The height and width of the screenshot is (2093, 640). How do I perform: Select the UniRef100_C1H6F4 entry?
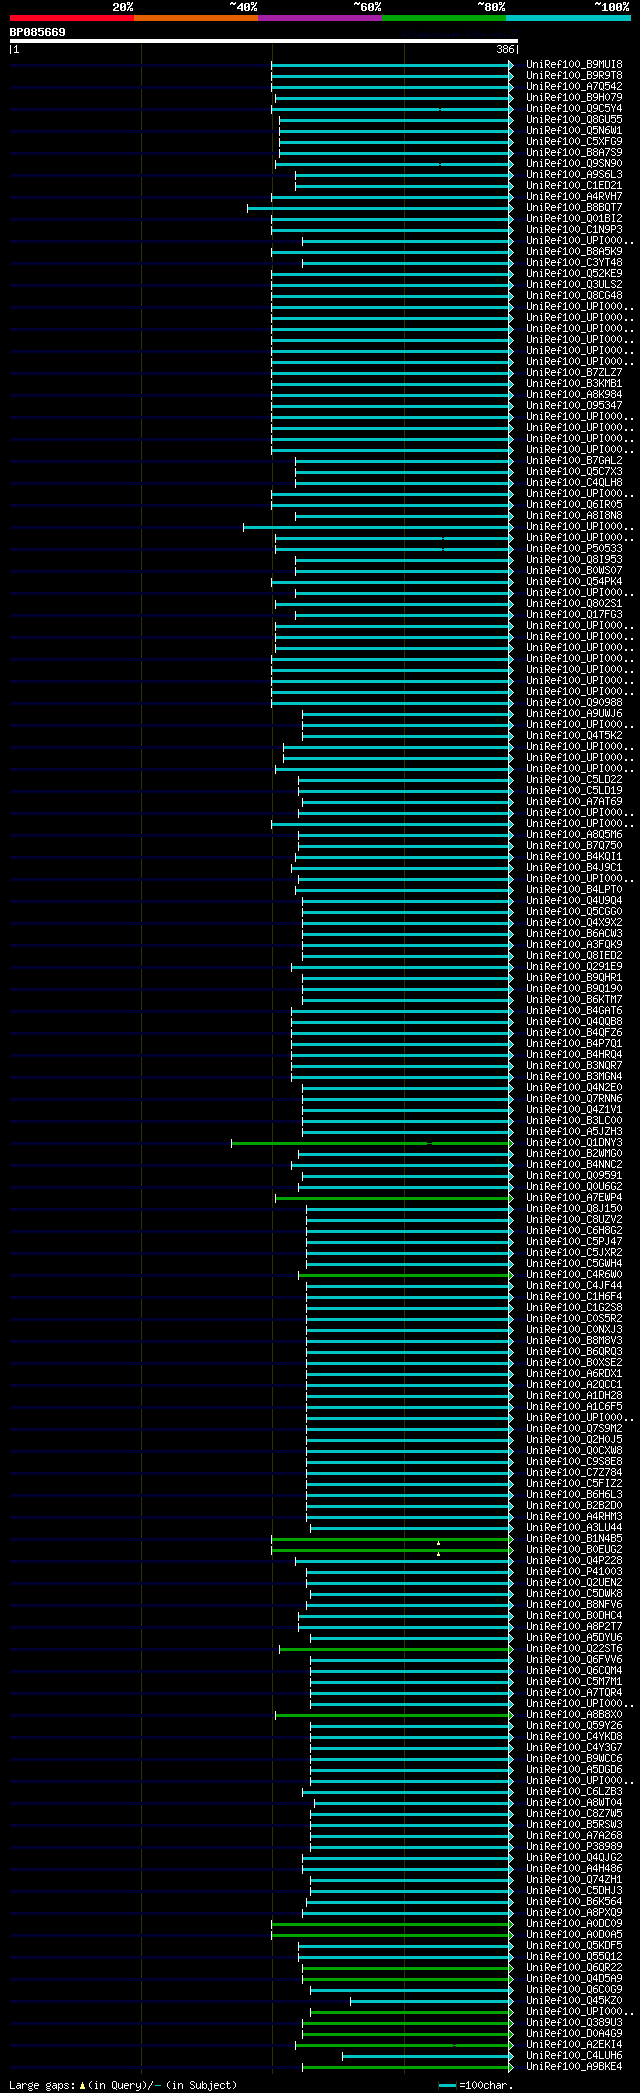coord(574,1297)
